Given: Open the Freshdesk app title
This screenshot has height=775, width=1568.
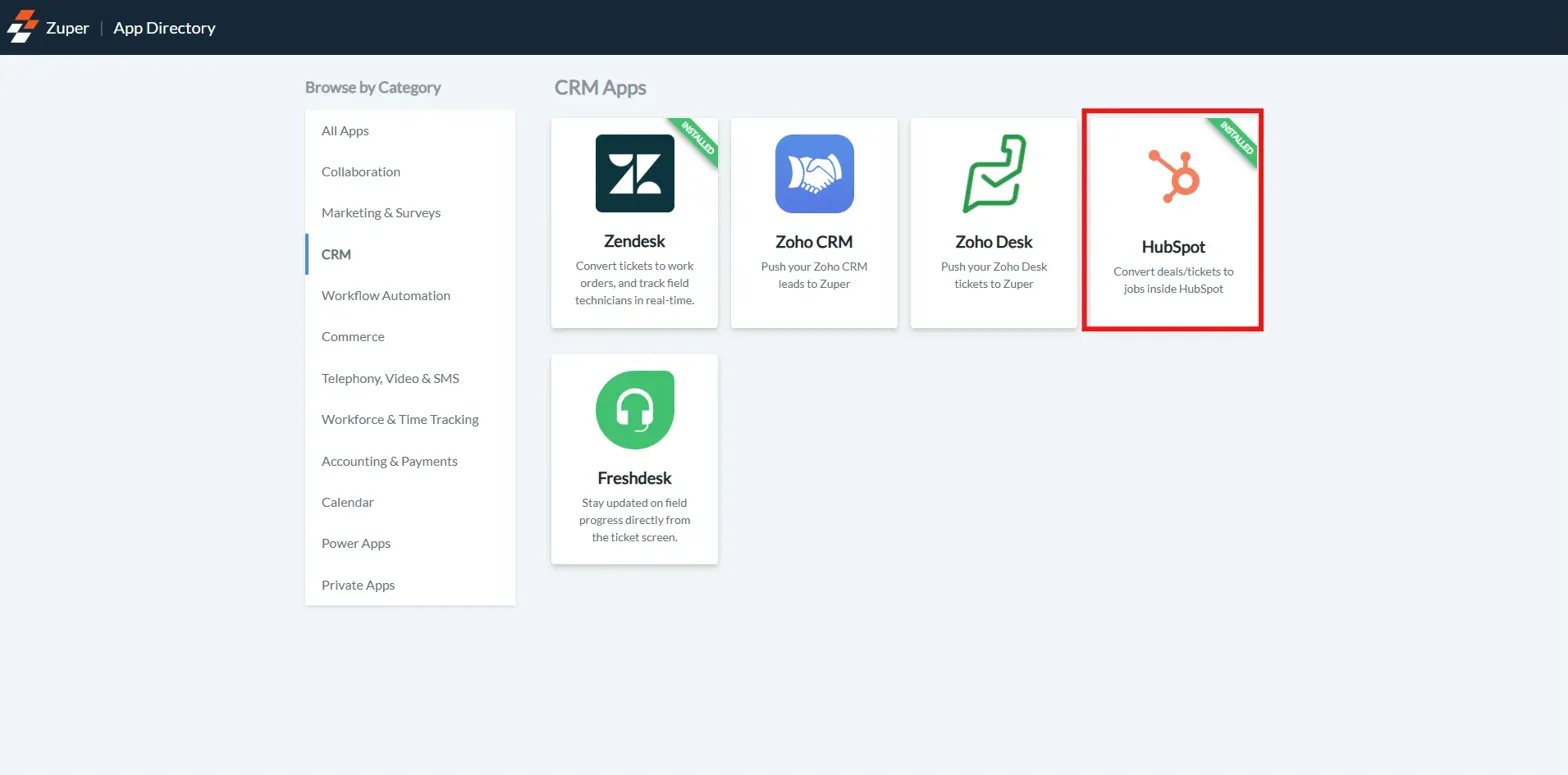Looking at the screenshot, I should point(634,478).
